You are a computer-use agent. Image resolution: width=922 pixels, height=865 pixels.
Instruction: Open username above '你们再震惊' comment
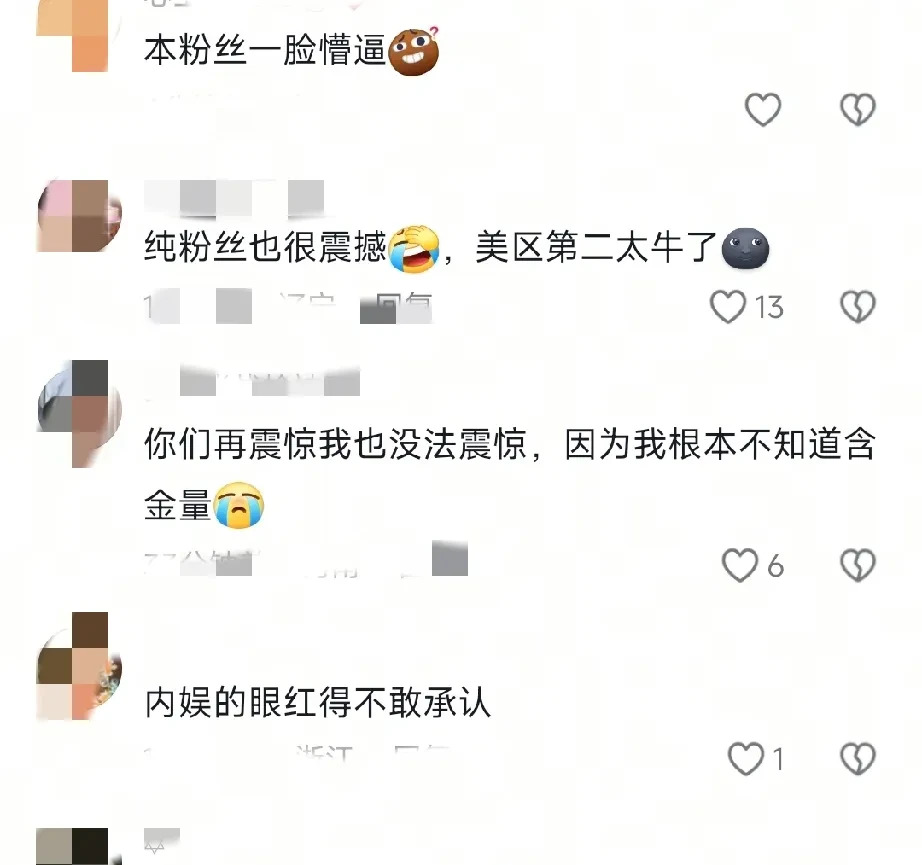252,380
